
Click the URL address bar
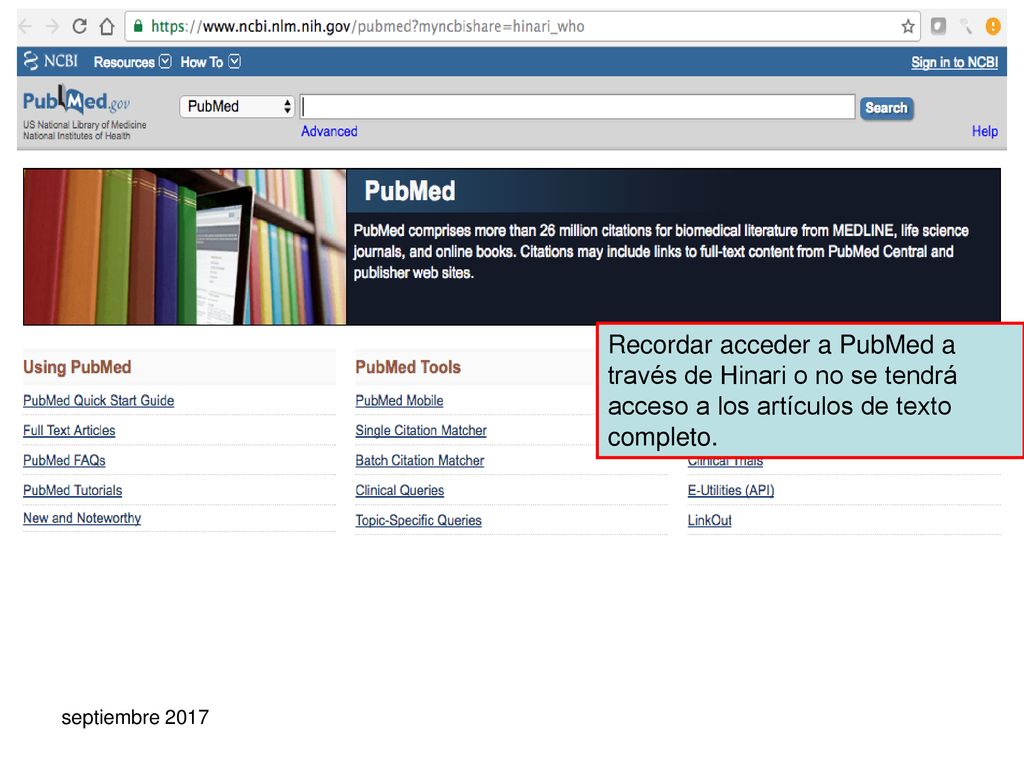pyautogui.click(x=522, y=27)
